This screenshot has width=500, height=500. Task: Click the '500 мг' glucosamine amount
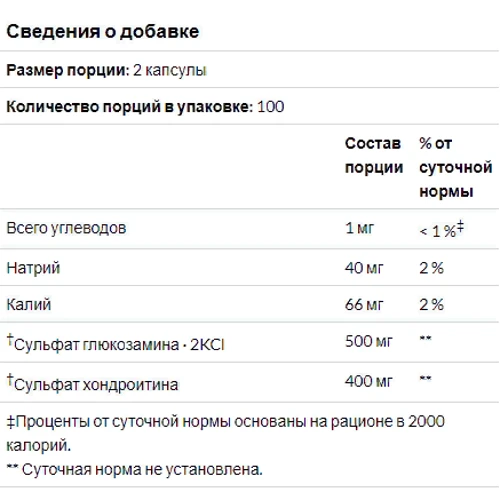coord(369,341)
